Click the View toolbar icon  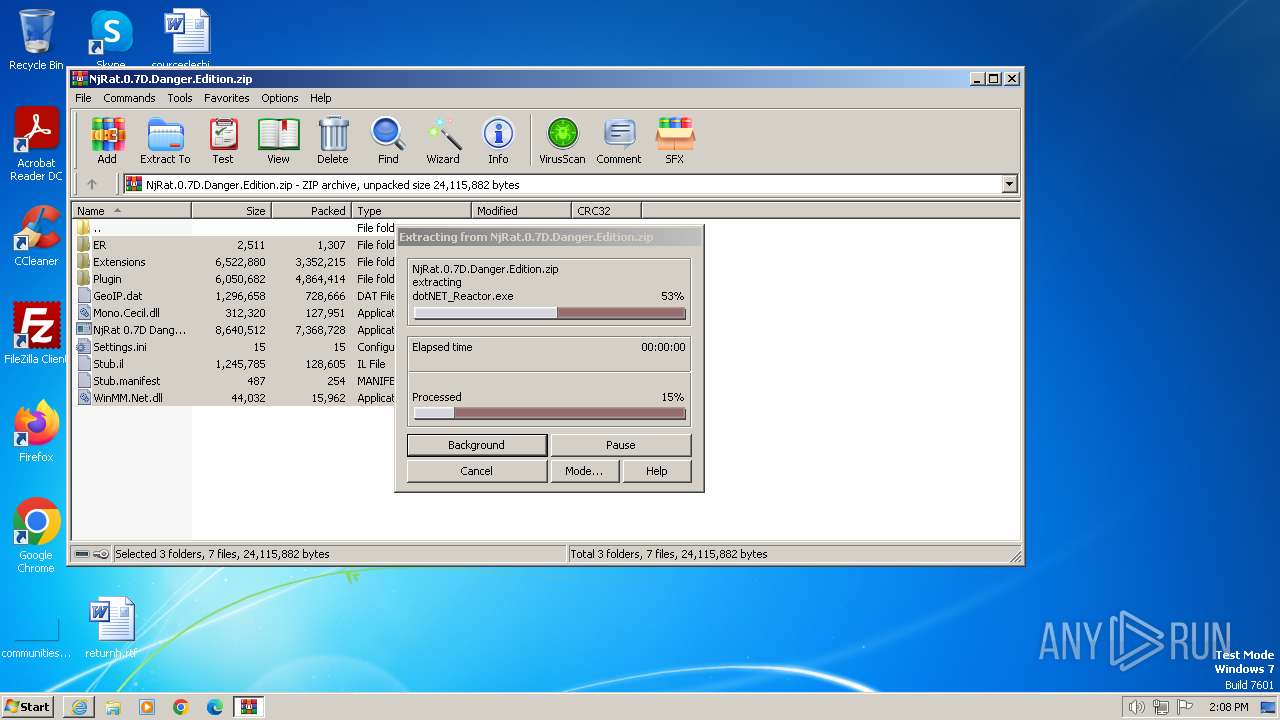click(x=278, y=141)
